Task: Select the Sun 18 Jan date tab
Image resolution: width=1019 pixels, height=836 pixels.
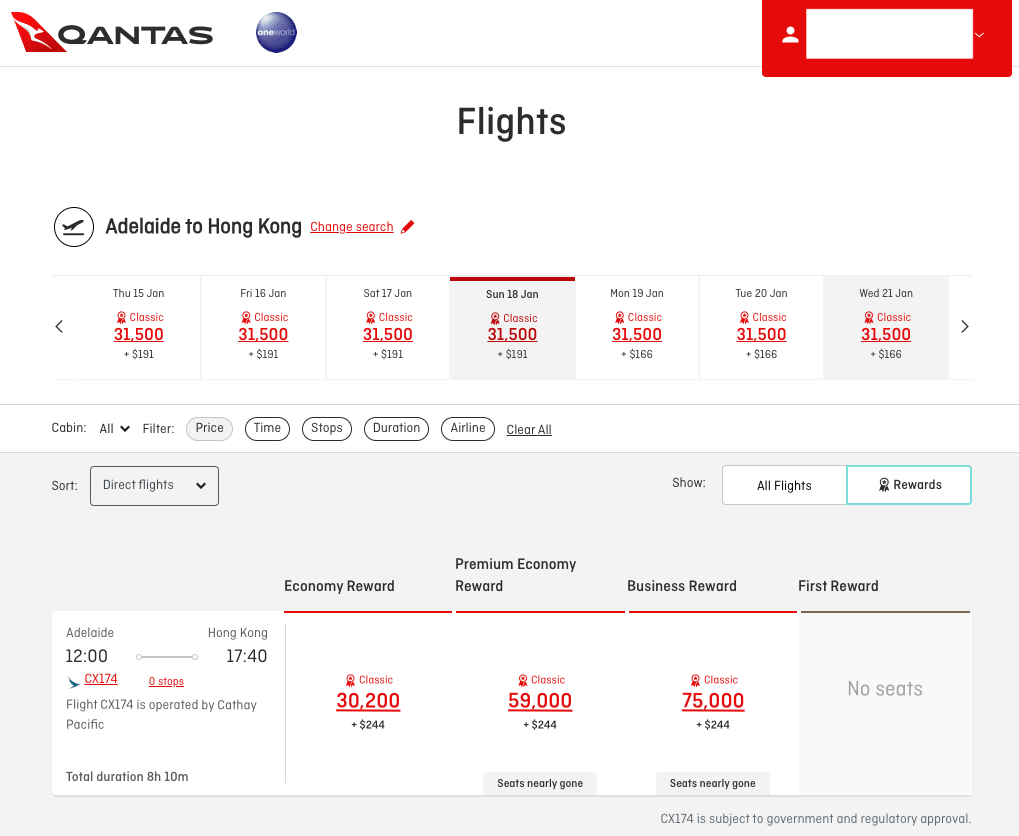Action: point(512,328)
